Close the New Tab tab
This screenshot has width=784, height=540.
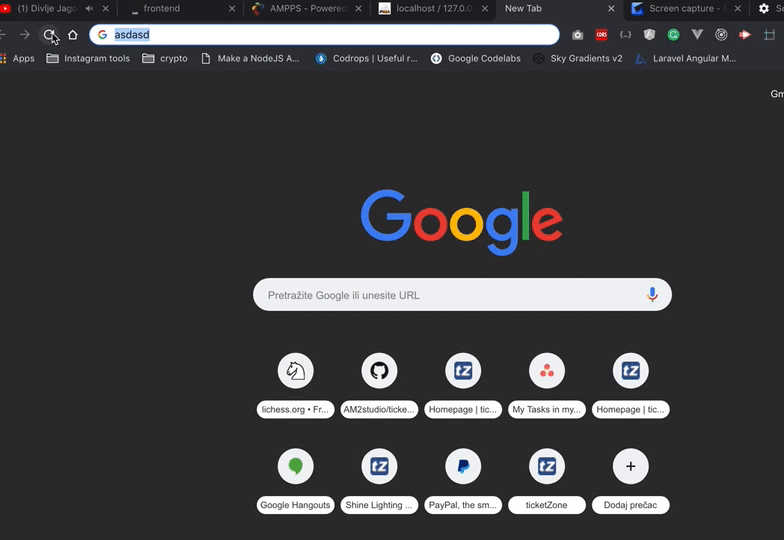(x=611, y=8)
